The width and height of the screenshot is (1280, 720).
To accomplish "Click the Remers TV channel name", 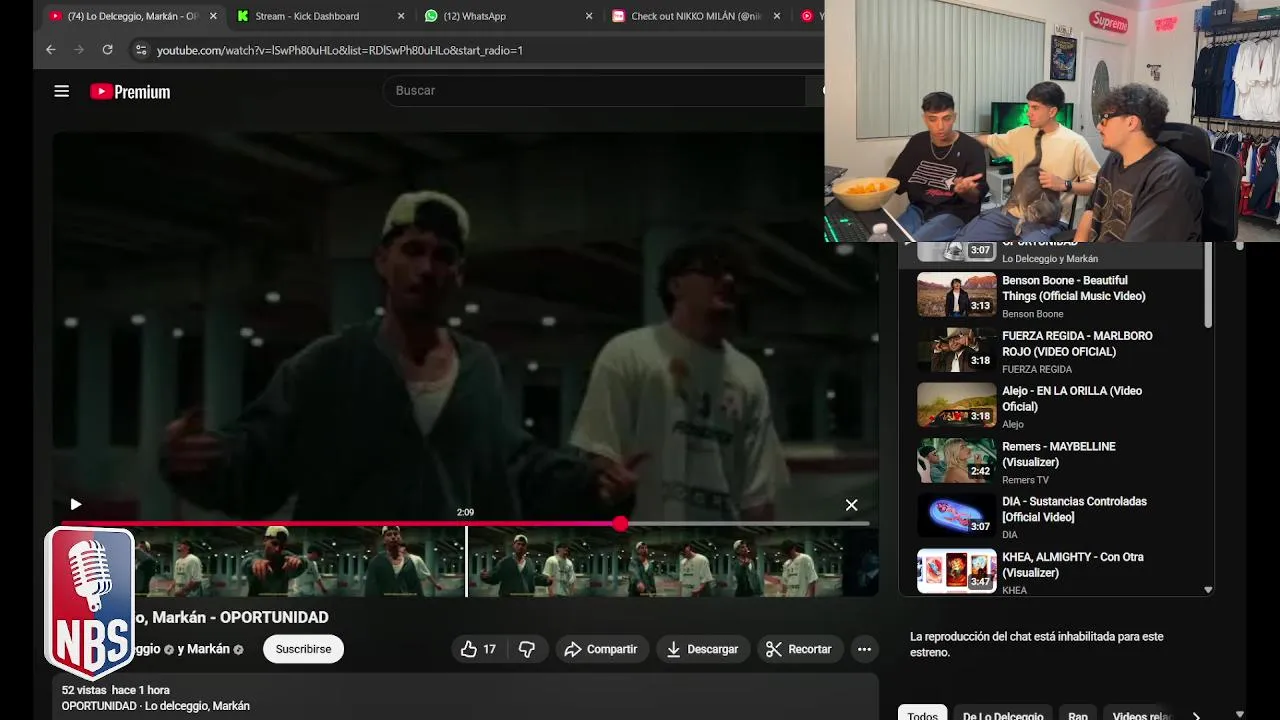I will pos(1025,480).
